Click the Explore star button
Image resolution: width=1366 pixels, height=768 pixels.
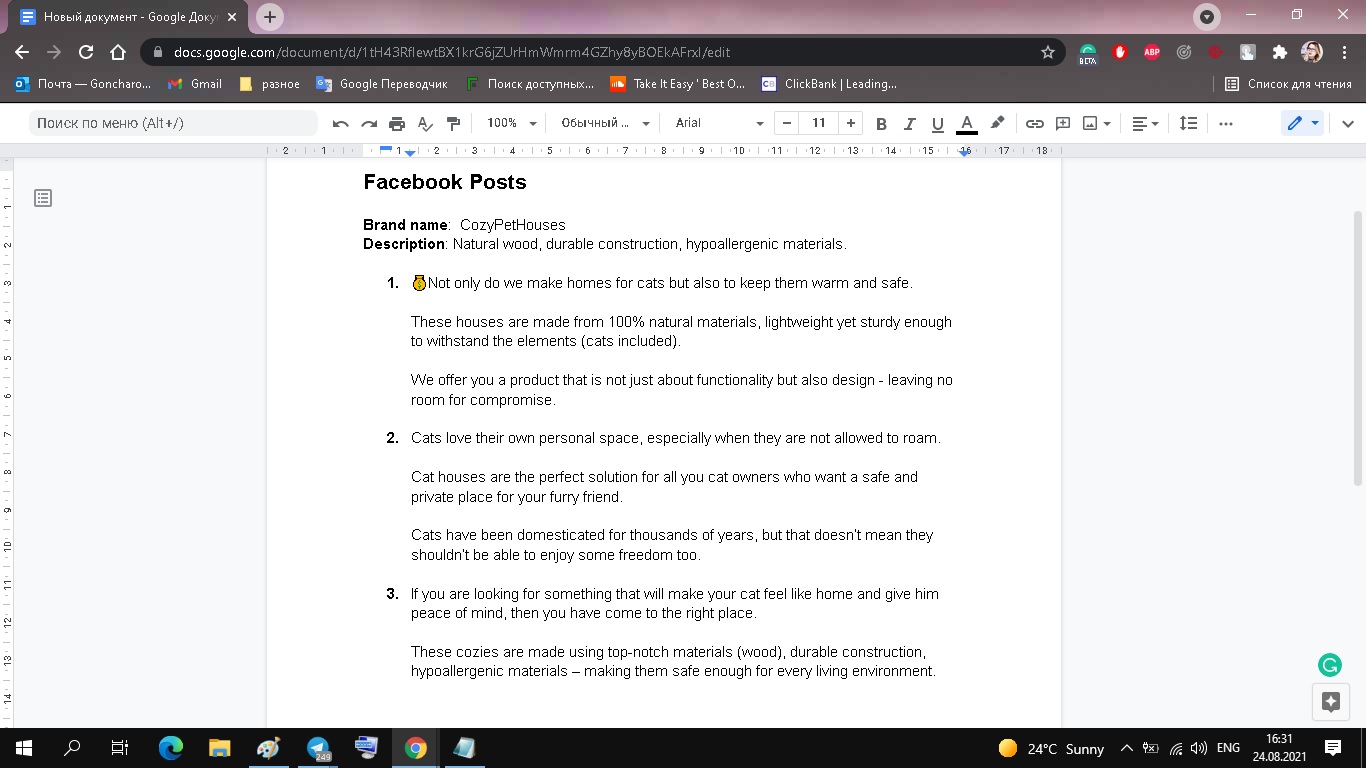(1330, 702)
